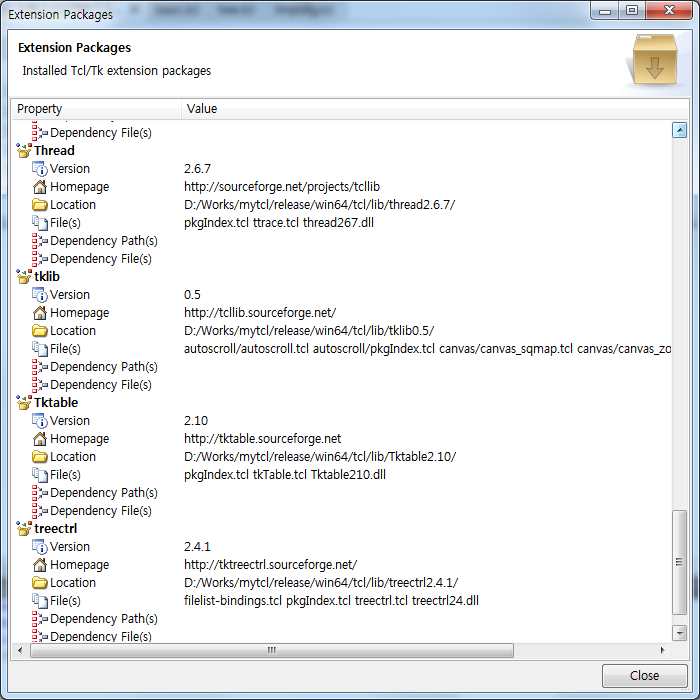Click Thread version value 2.6.7
Image resolution: width=700 pixels, height=700 pixels.
tap(197, 169)
